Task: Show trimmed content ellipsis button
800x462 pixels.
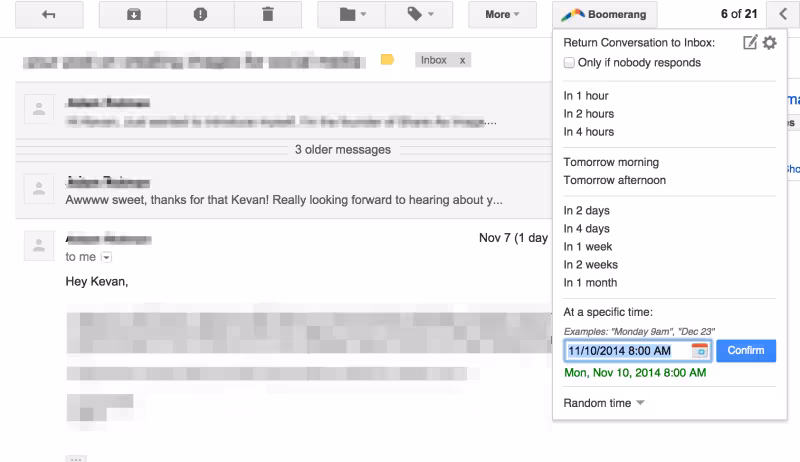Action: (x=76, y=459)
